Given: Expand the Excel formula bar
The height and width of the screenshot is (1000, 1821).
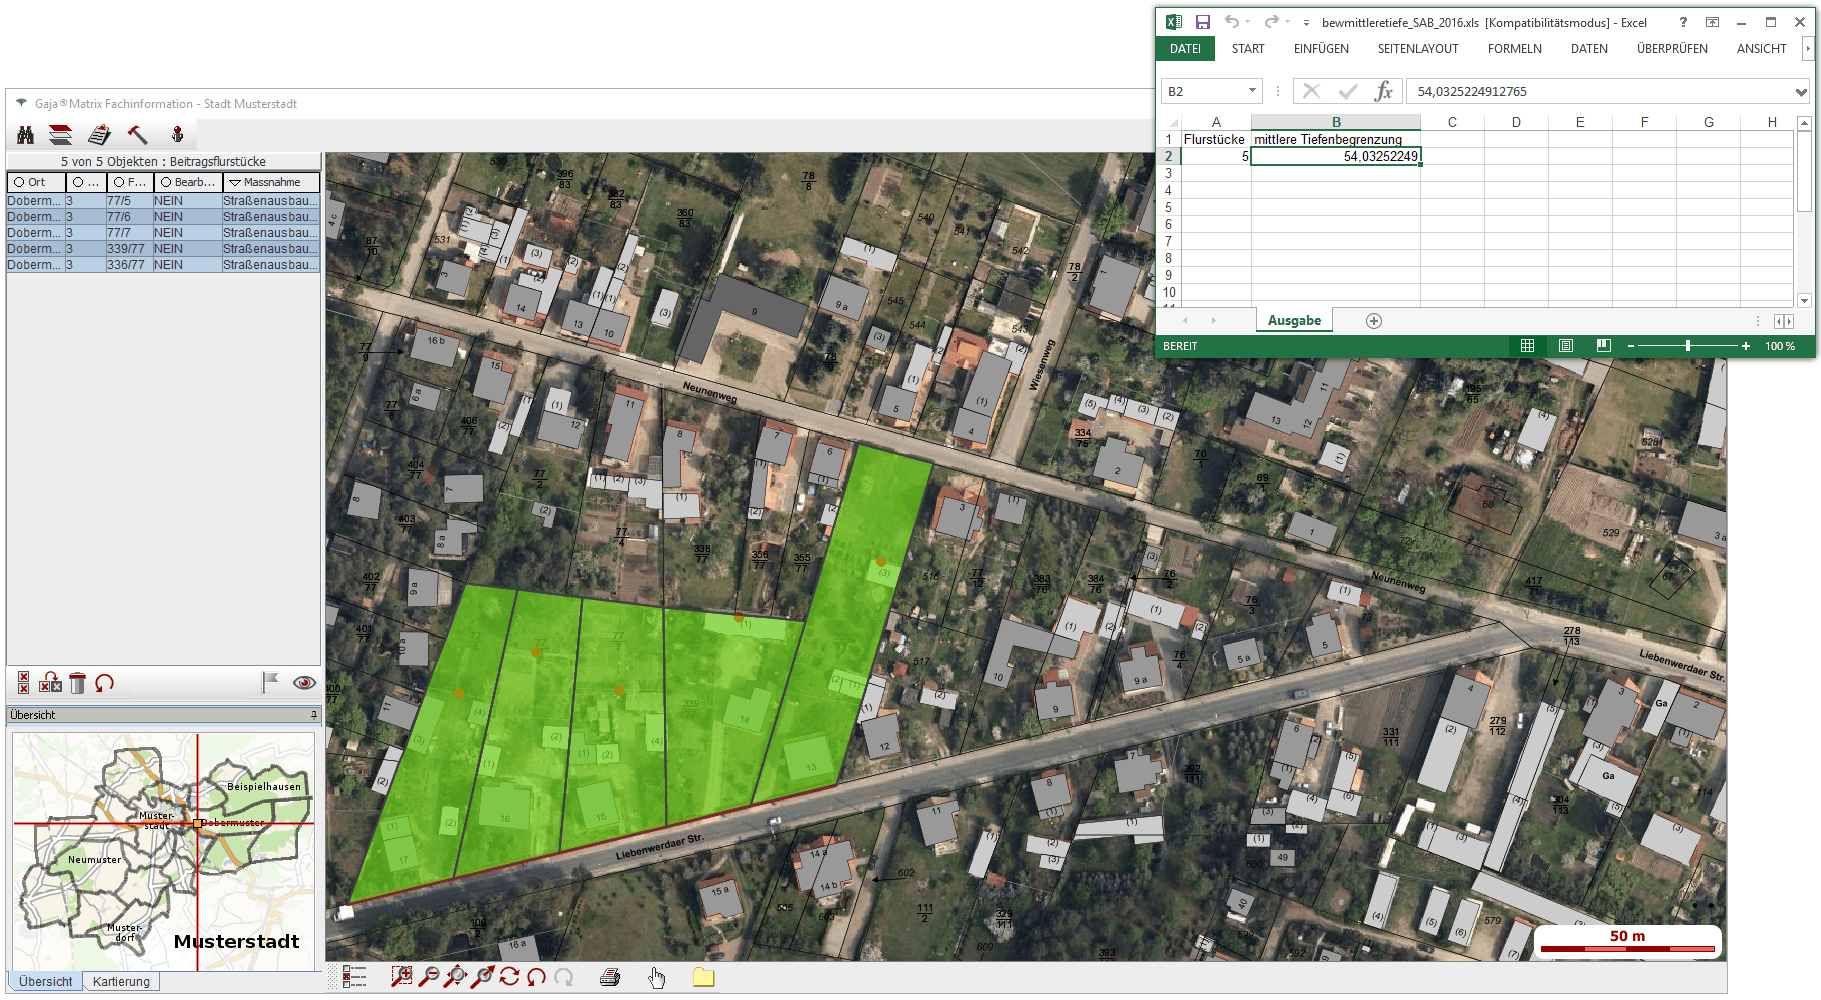Looking at the screenshot, I should [x=1800, y=92].
